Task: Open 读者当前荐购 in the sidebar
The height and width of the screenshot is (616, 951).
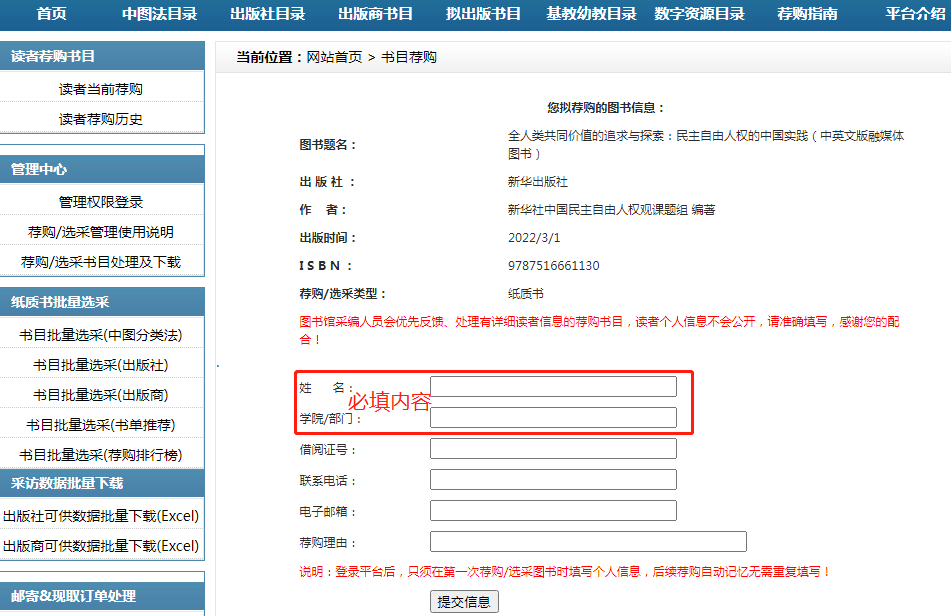Action: (101, 89)
